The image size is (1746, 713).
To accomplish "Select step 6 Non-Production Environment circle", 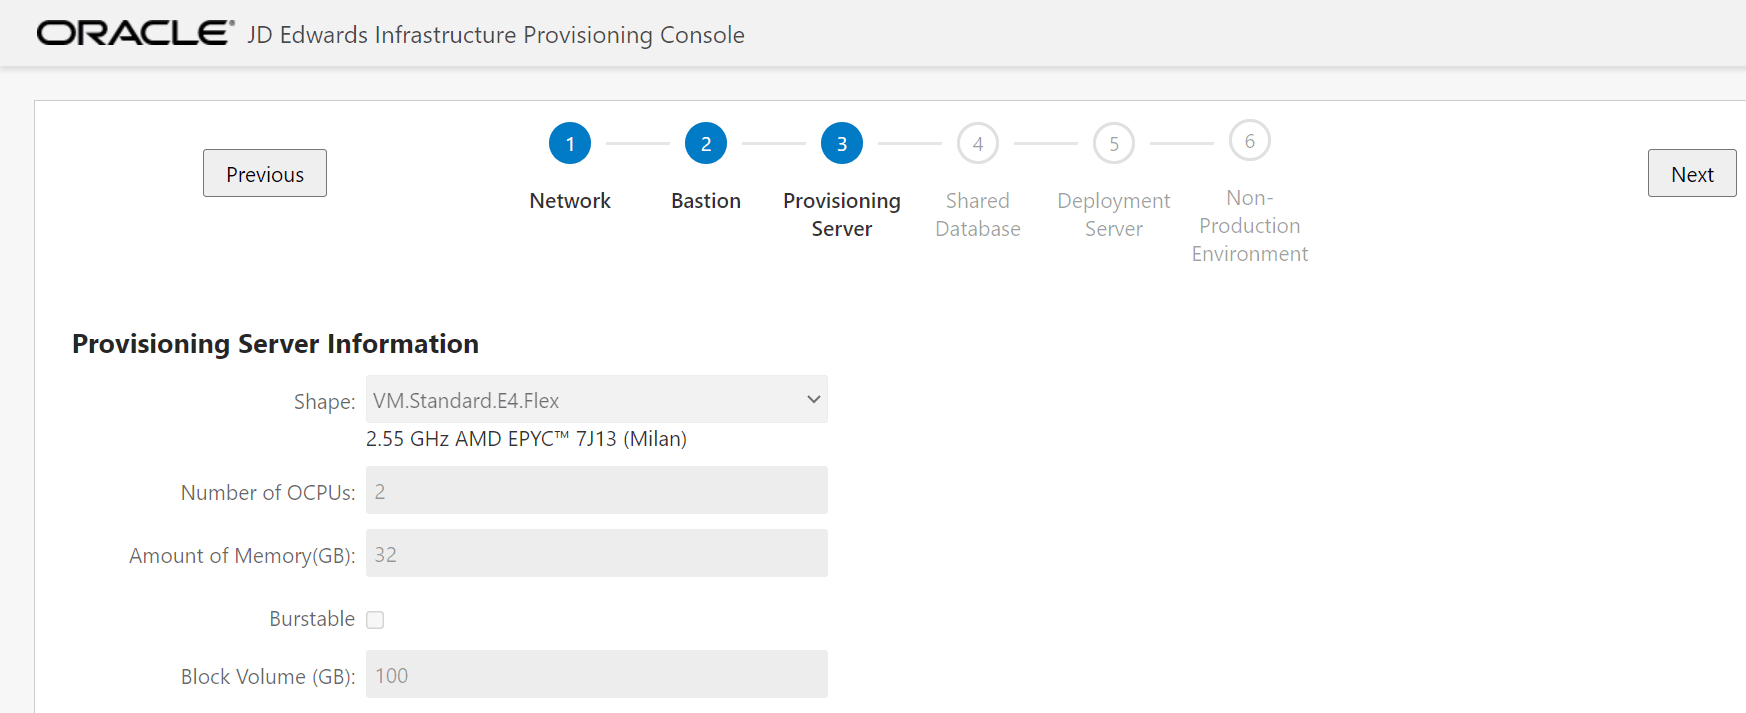I will click(1250, 140).
